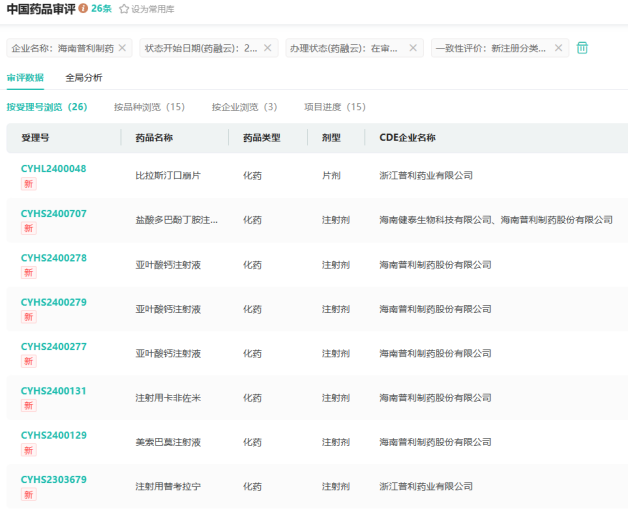This screenshot has height=516, width=629.
Task: Click the info icon beside 中国药品审评 title
Action: tap(83, 9)
